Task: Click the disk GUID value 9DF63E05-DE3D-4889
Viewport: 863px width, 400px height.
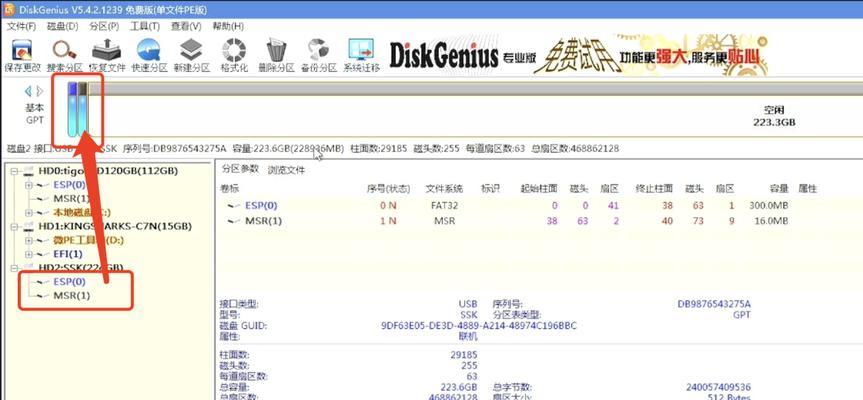Action: pos(479,326)
